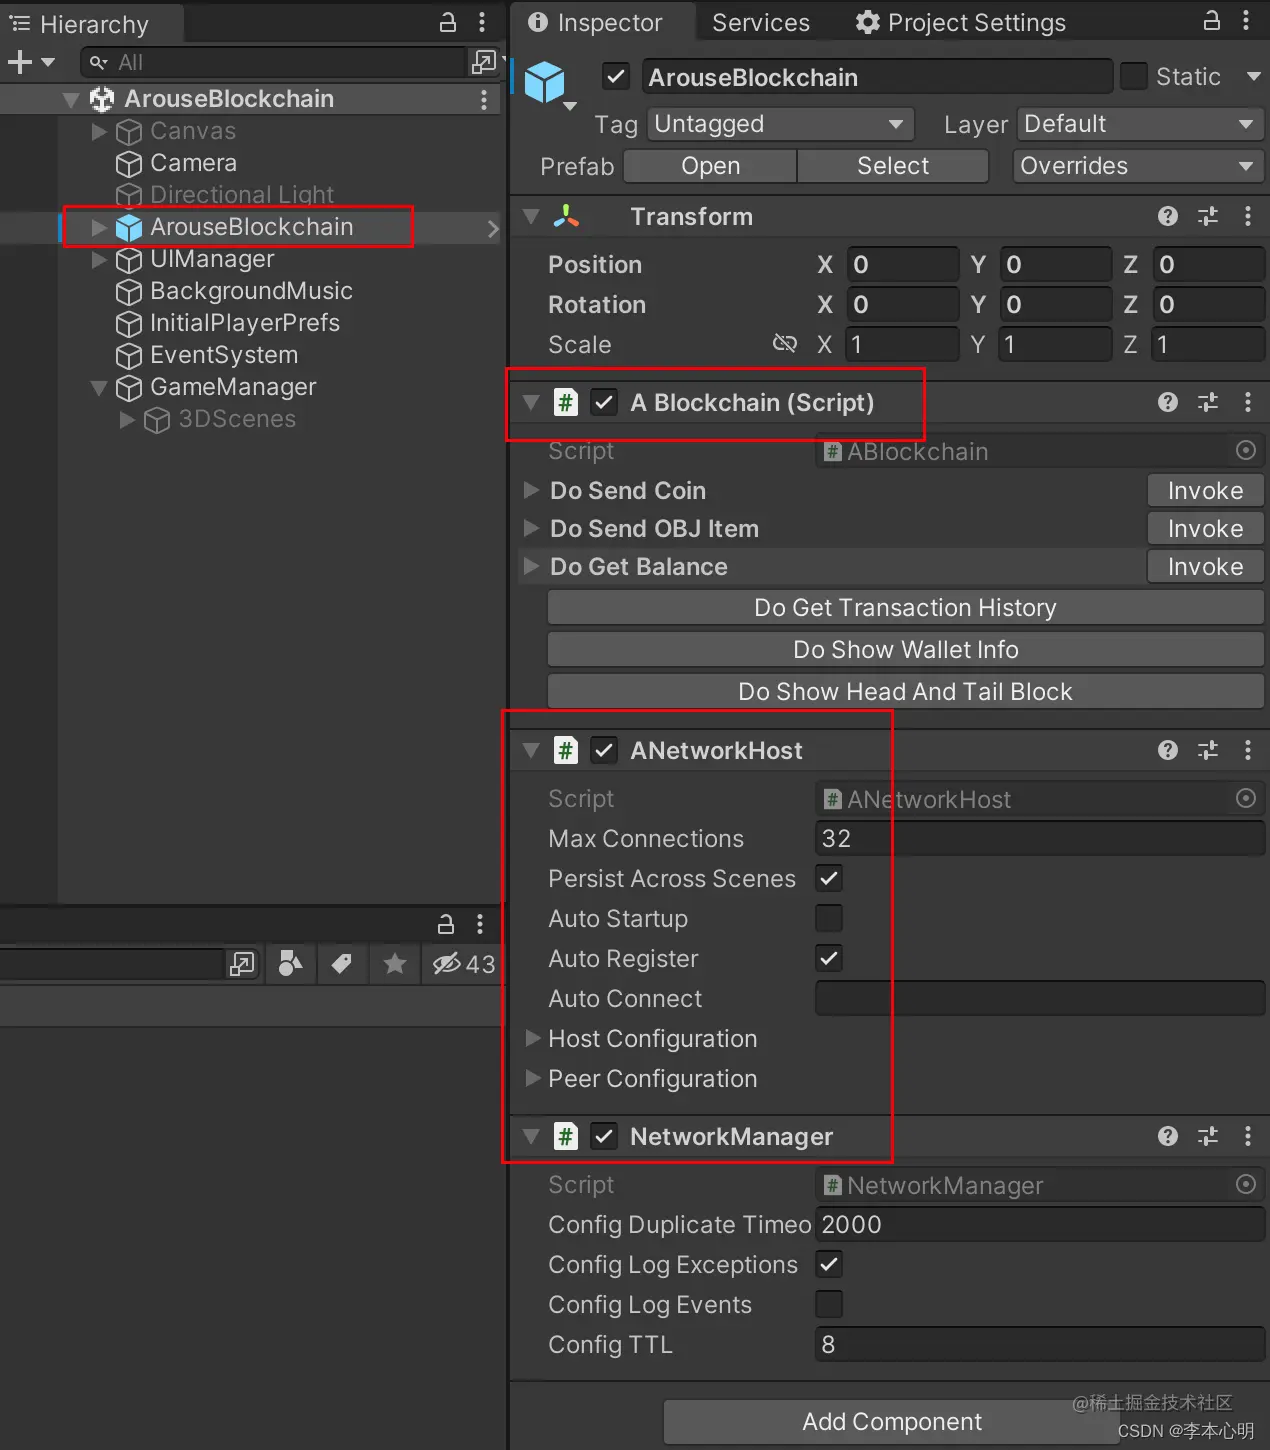Click Add Component button
1270x1450 pixels.
tap(892, 1422)
